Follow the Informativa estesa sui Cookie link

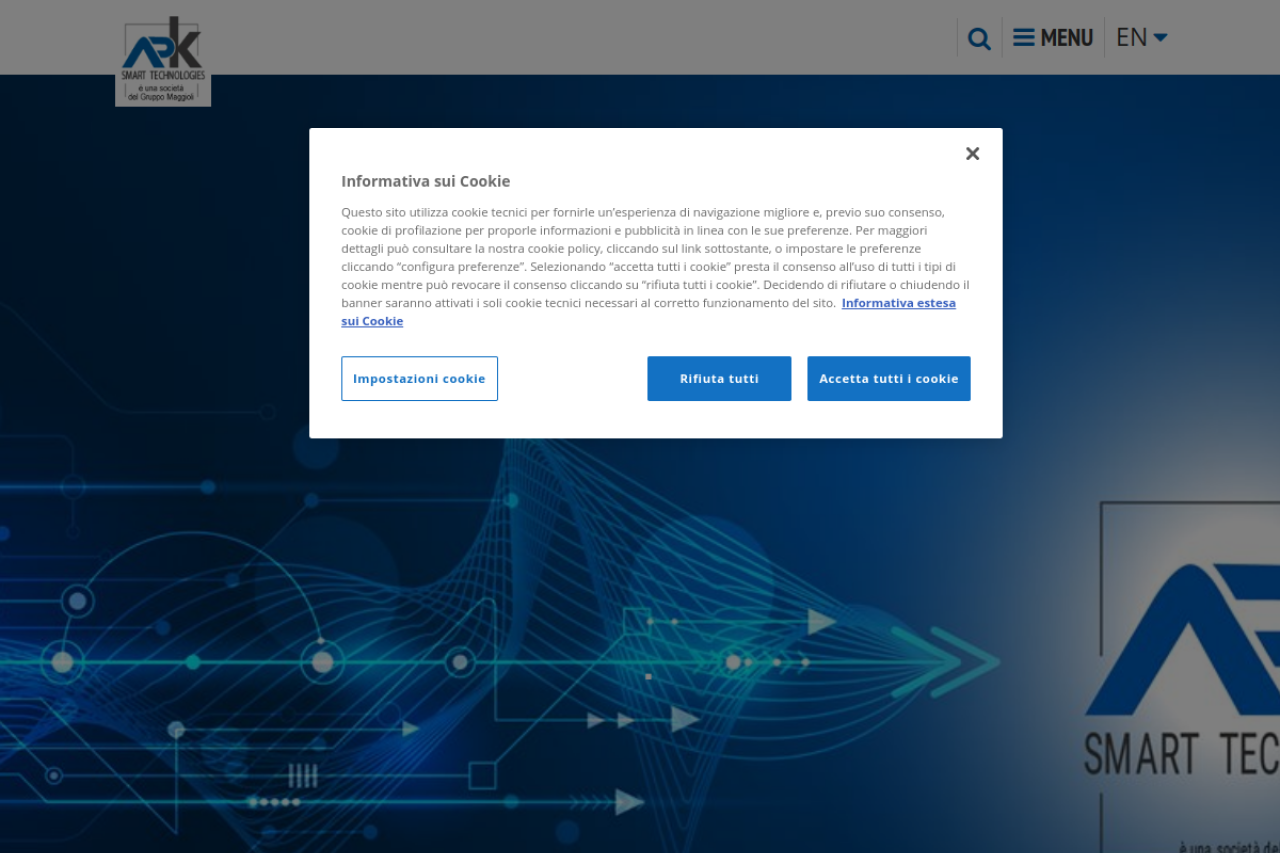coord(897,303)
